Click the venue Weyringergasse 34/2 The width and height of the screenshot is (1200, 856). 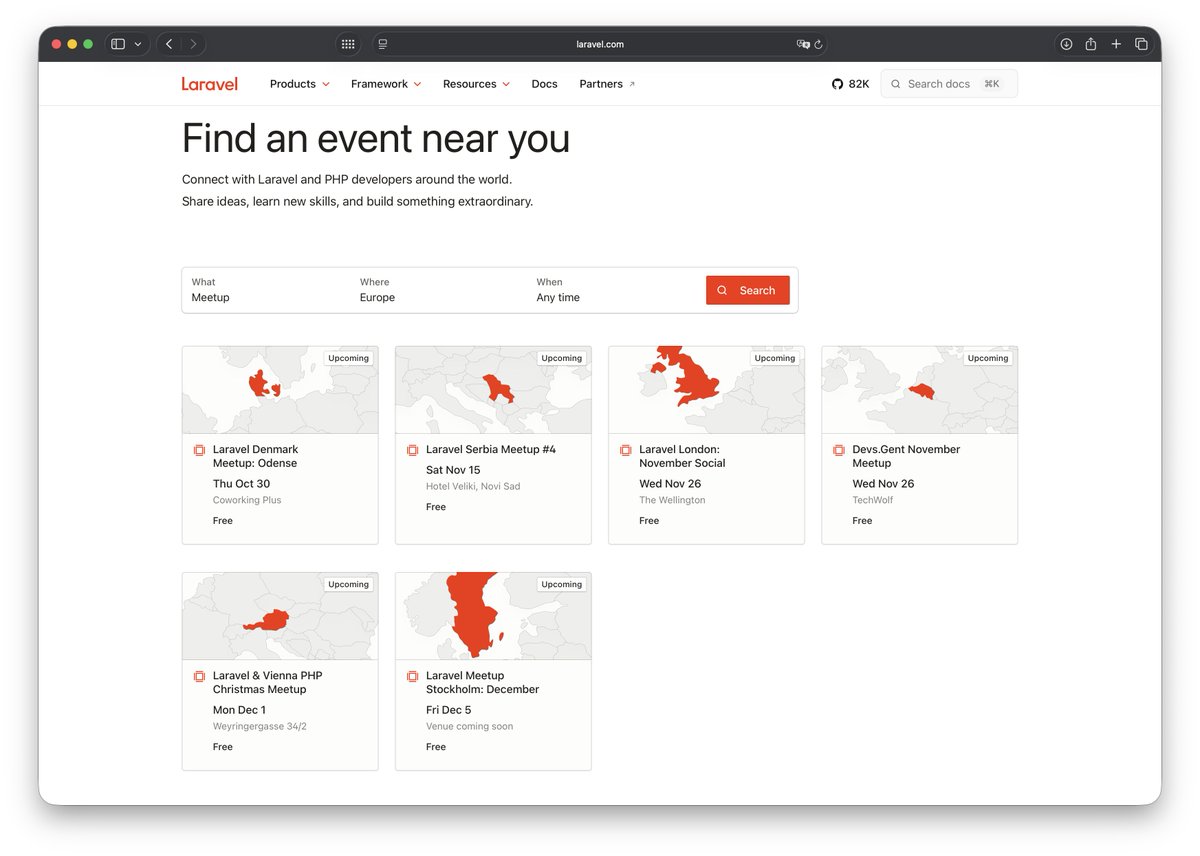tap(259, 726)
